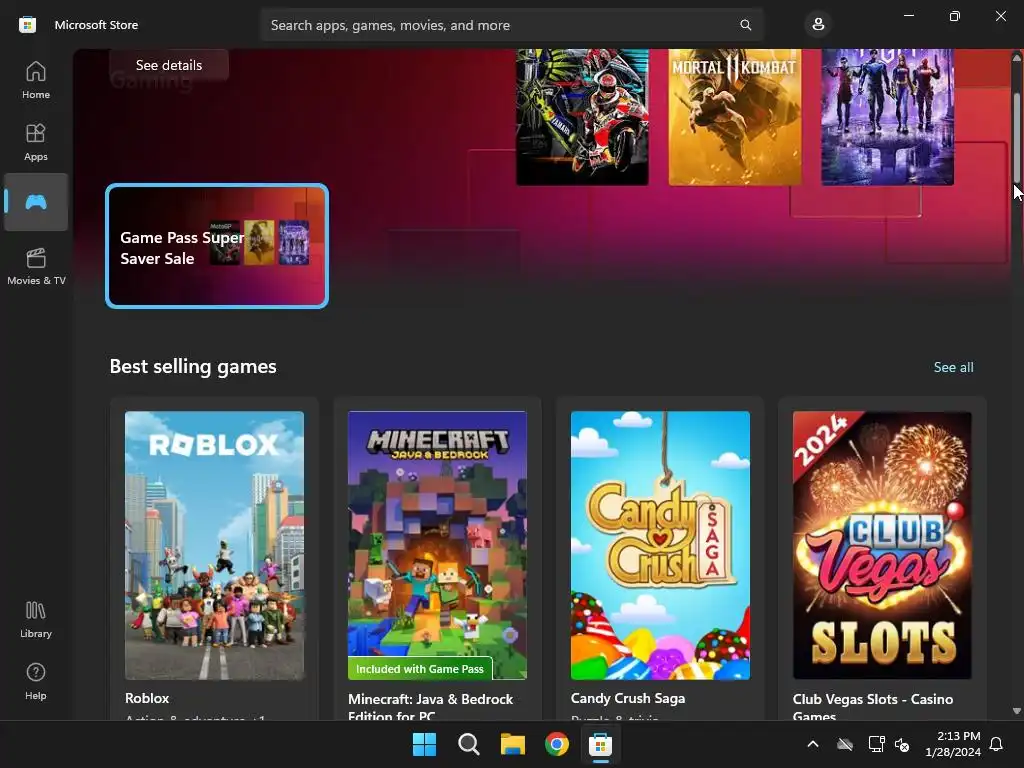Restore down the Microsoft Store window
Image resolution: width=1024 pixels, height=768 pixels.
[954, 16]
